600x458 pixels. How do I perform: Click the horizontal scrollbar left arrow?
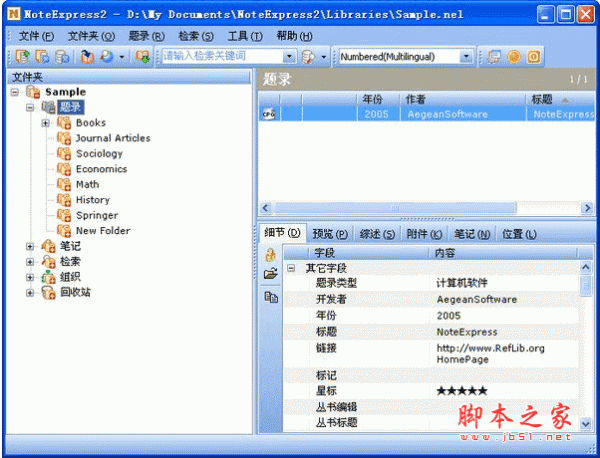point(265,208)
